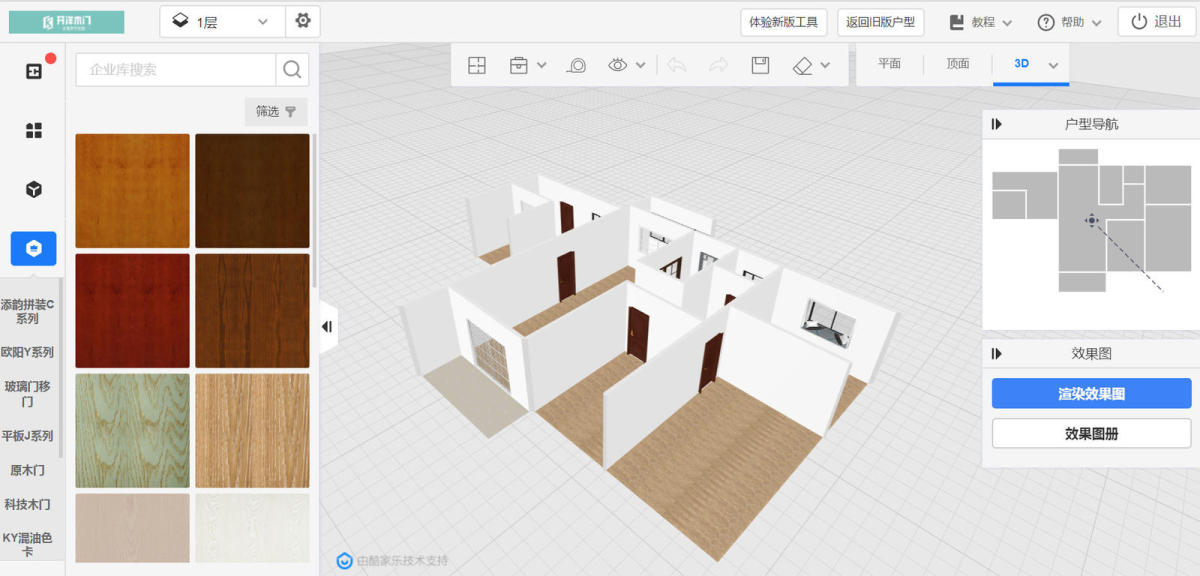
Task: Open the 3D cube model sidebar icon
Action: (x=34, y=189)
